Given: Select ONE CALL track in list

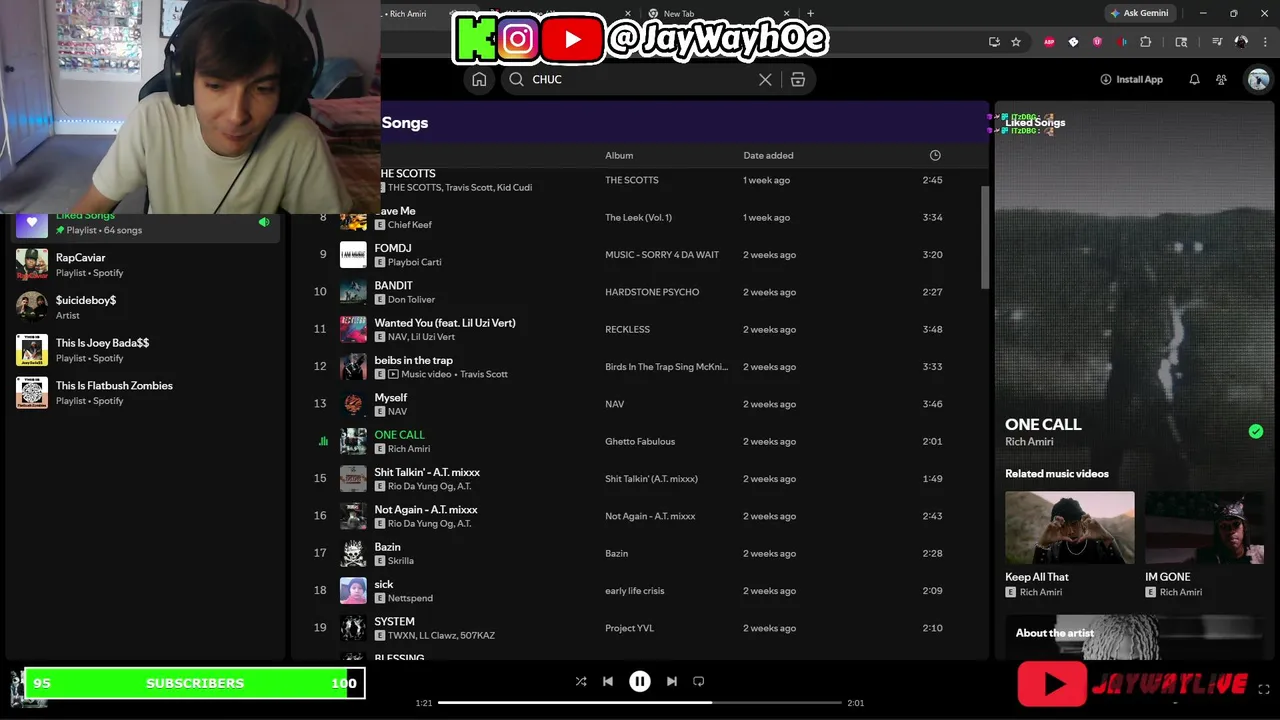Looking at the screenshot, I should coord(400,435).
